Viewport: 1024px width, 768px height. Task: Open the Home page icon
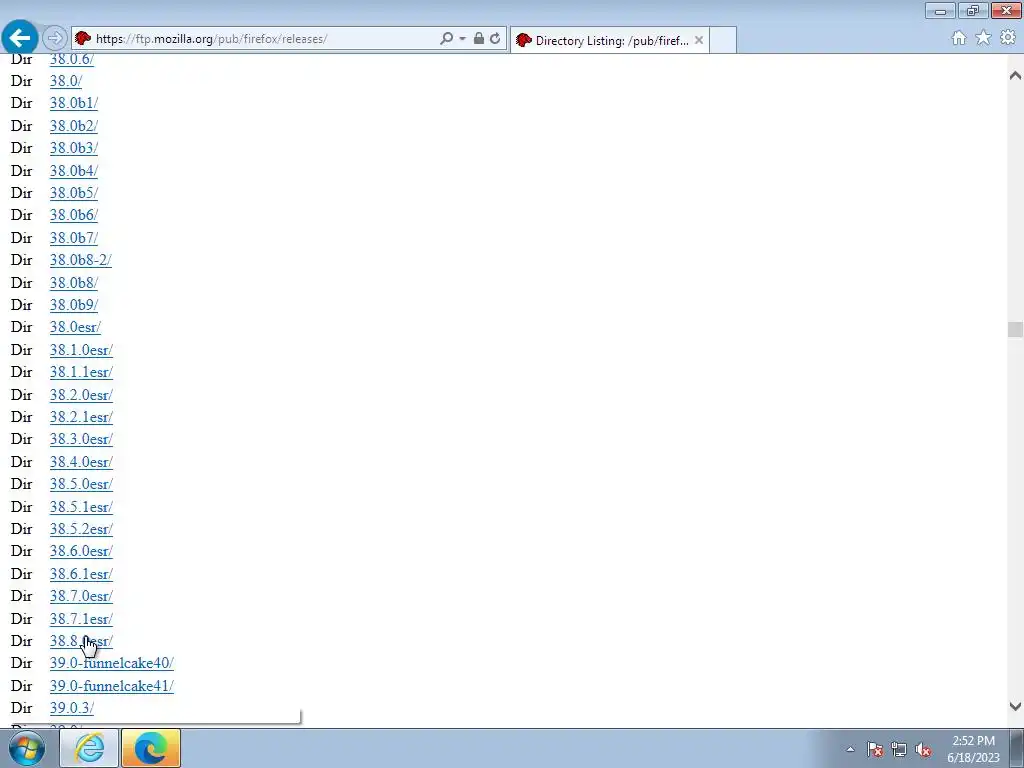tap(959, 38)
